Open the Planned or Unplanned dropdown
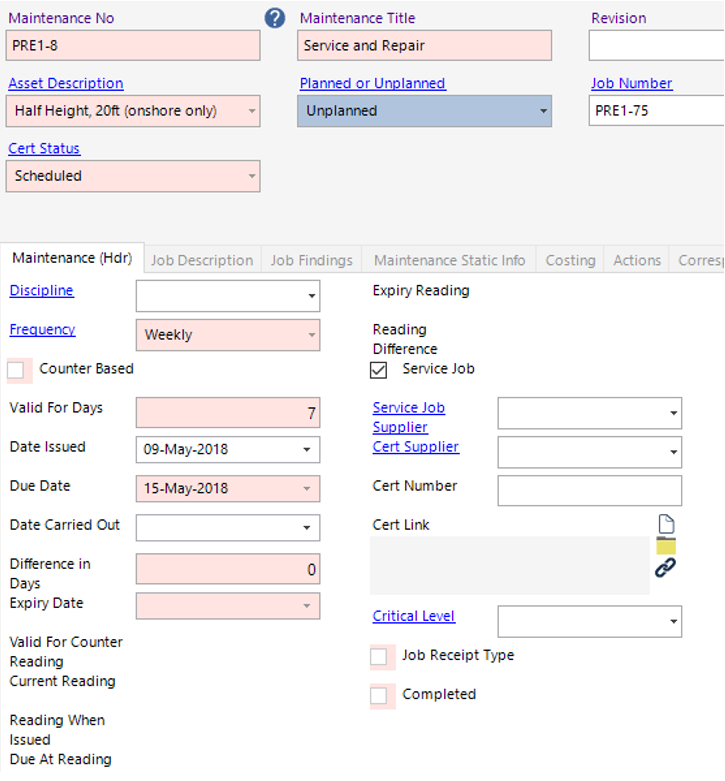Screen dimensions: 725x781 (544, 111)
